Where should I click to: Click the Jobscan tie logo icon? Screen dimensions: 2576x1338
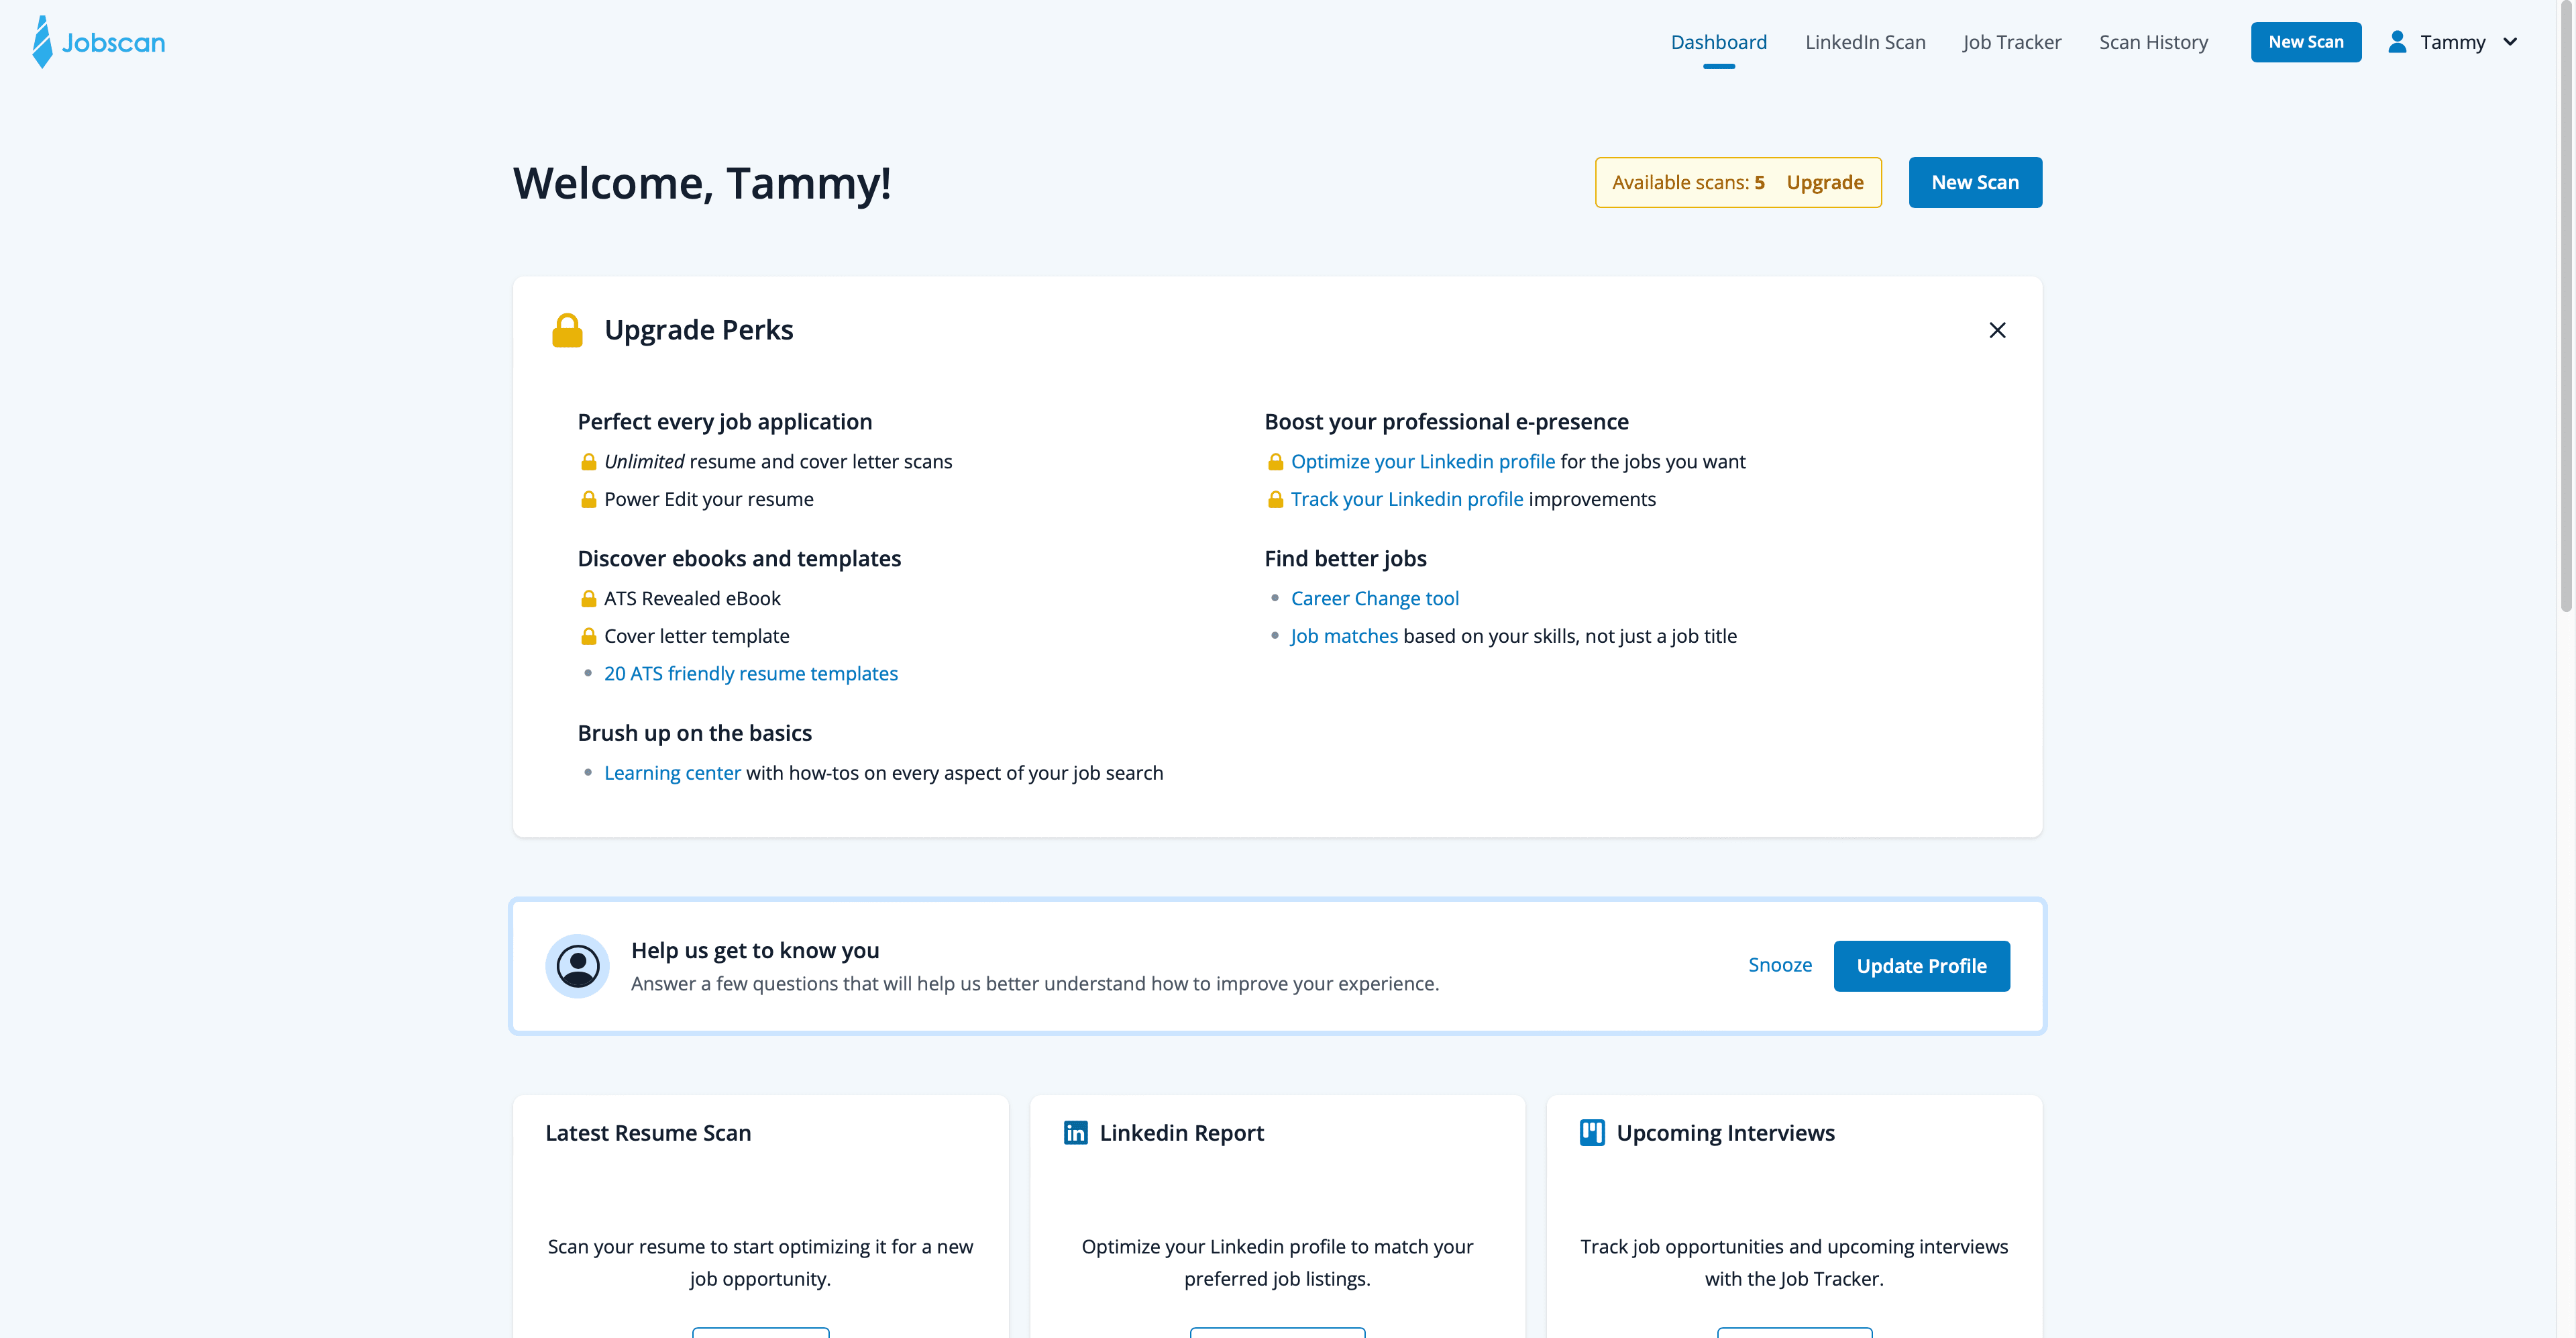[42, 42]
